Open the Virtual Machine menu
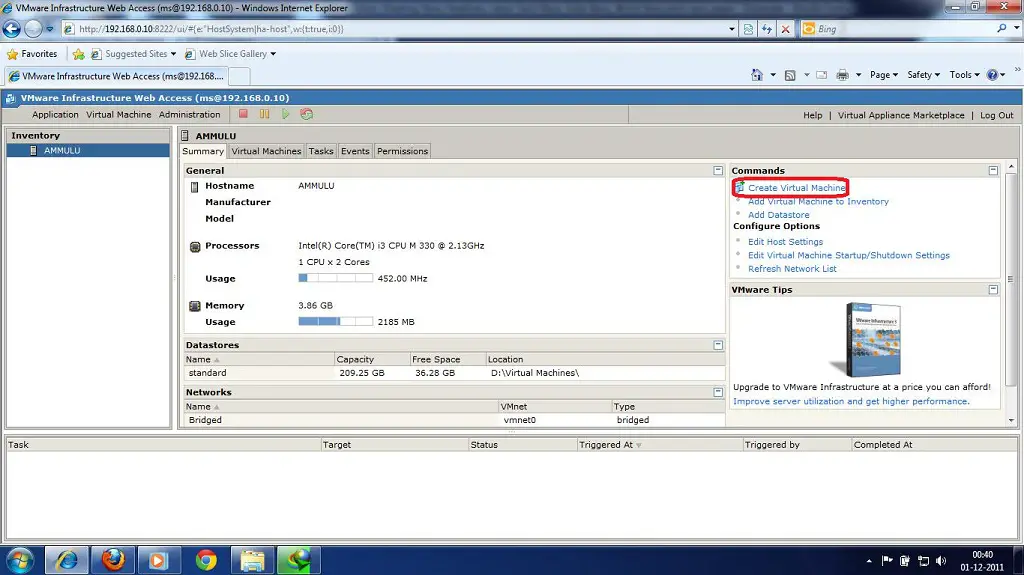 [119, 114]
